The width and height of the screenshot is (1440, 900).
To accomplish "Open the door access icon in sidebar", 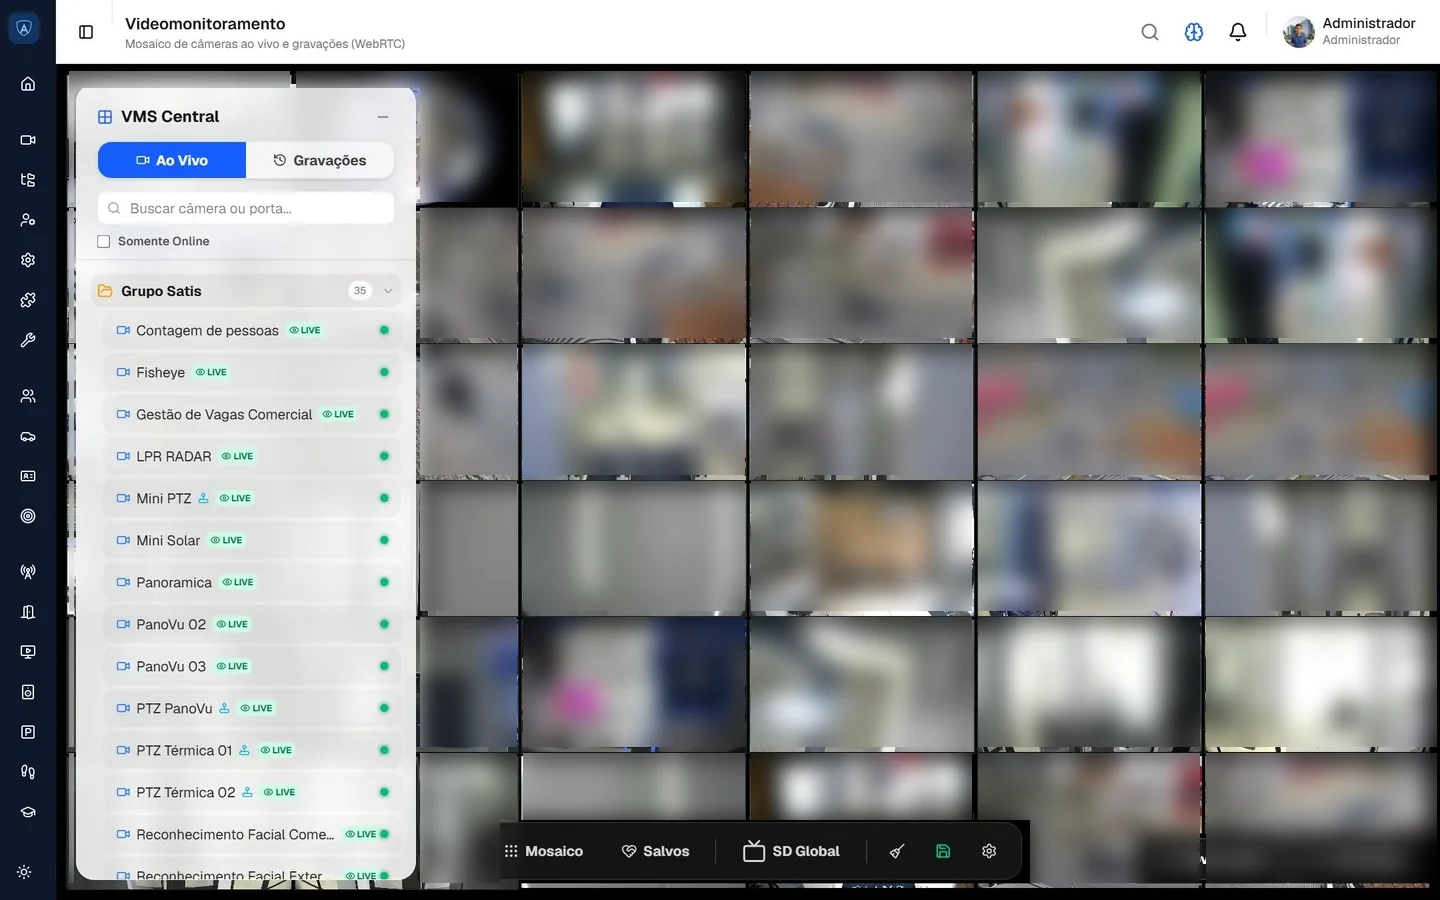I will [28, 612].
